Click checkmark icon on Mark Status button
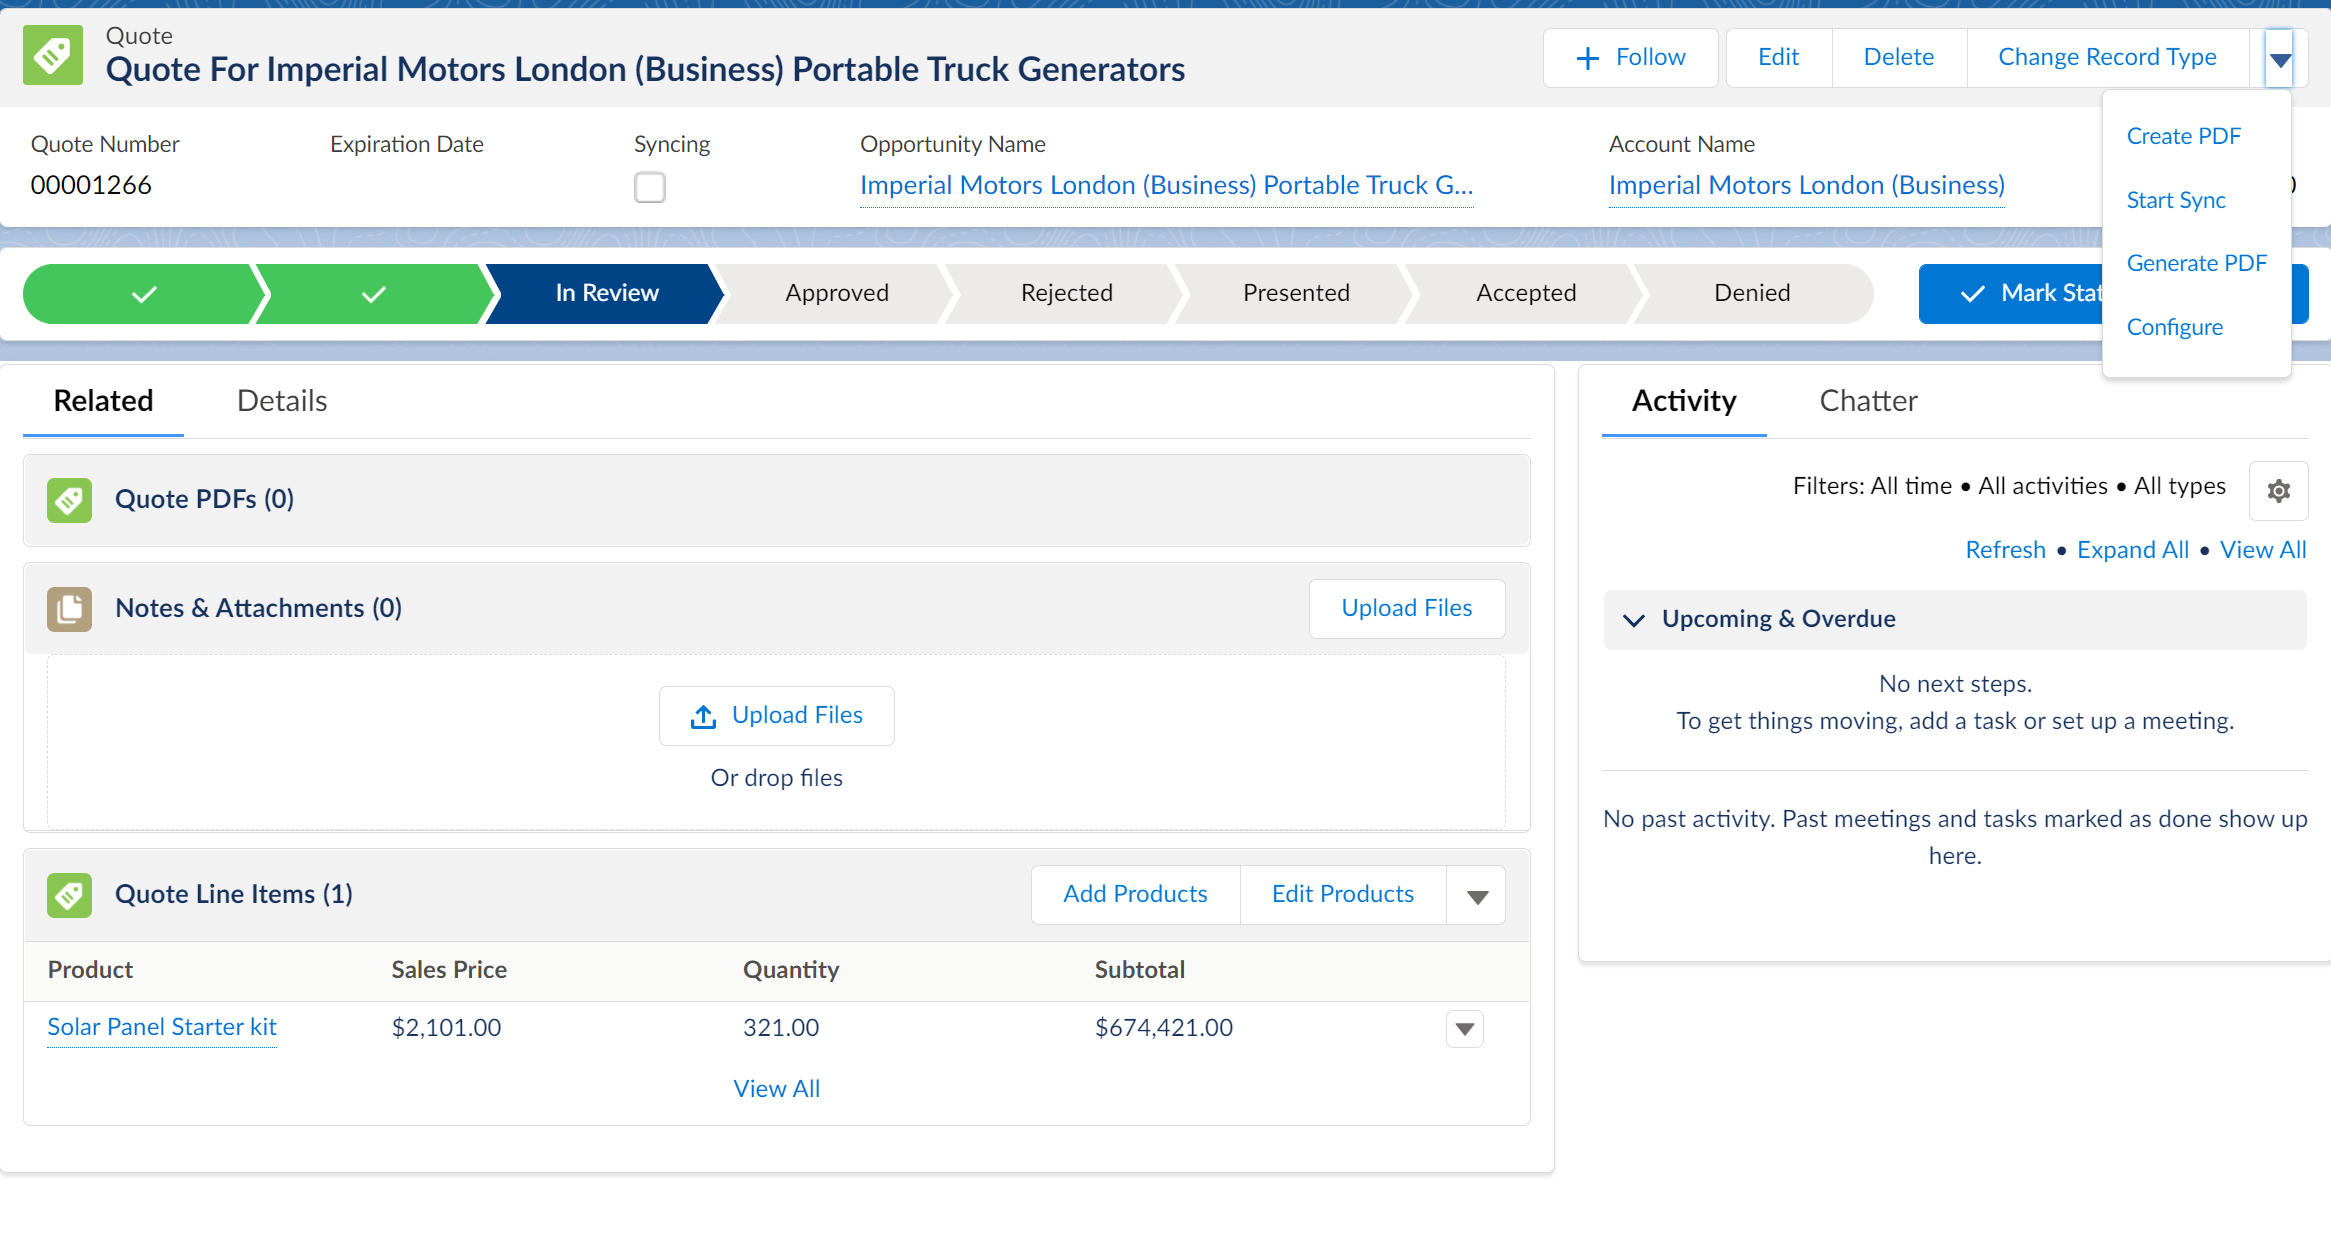 (1972, 294)
